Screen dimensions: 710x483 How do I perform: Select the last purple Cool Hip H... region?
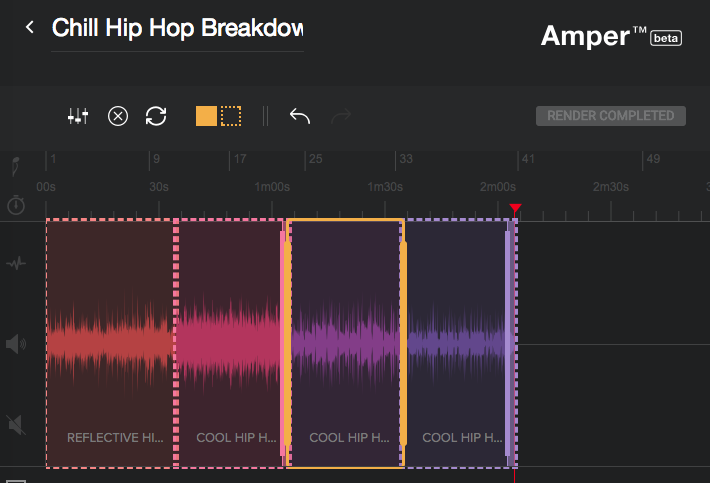coord(457,343)
